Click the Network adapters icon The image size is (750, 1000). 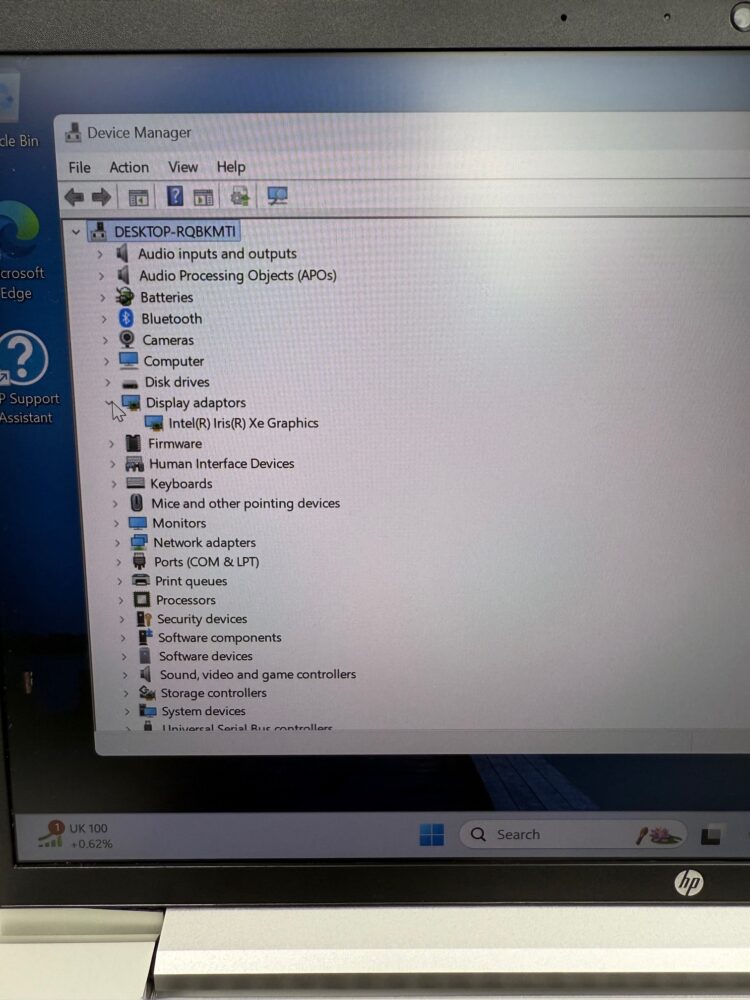coord(139,542)
